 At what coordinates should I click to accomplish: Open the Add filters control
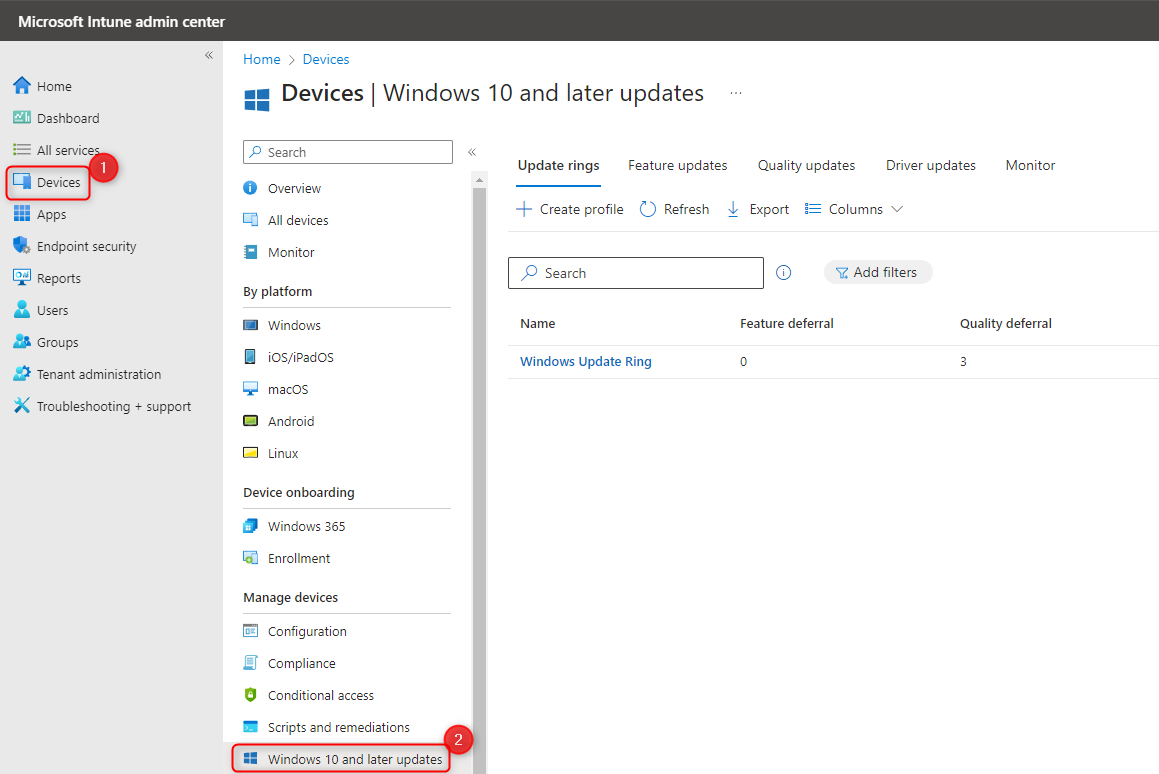tap(878, 271)
